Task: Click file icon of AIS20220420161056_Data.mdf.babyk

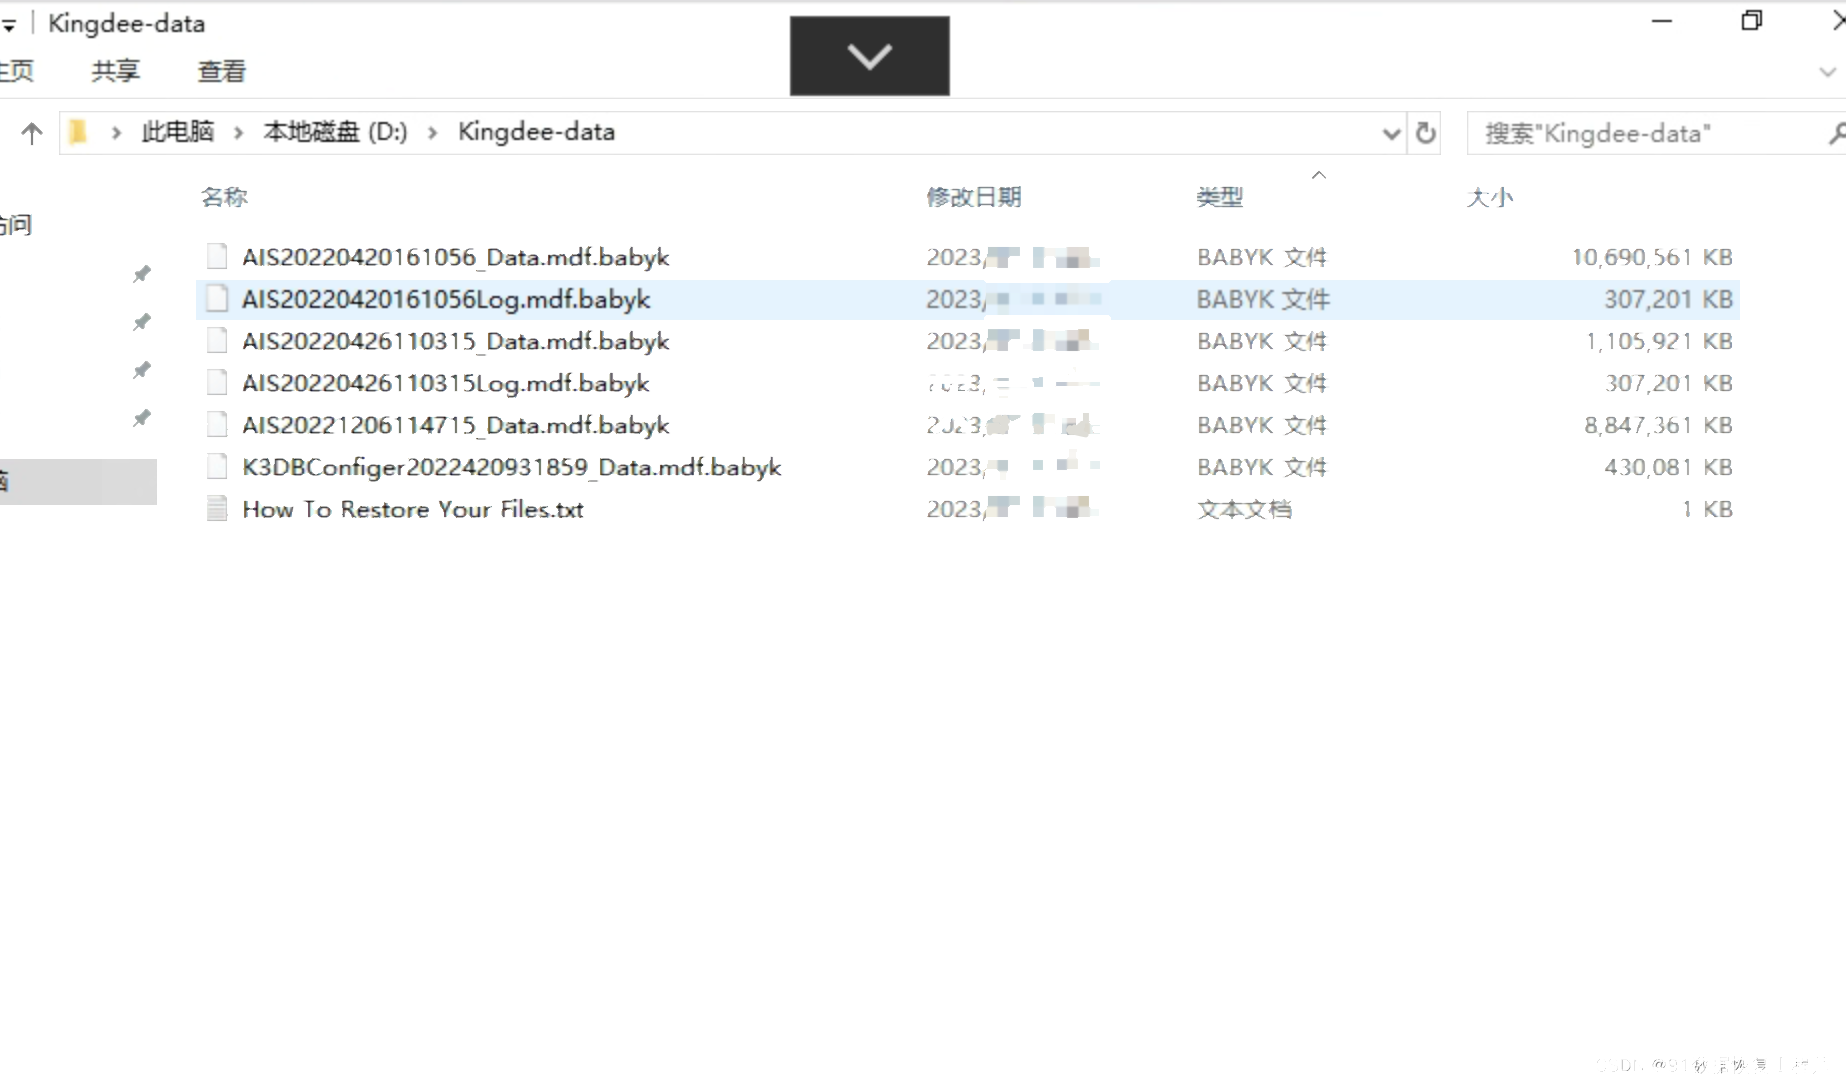Action: (x=216, y=257)
